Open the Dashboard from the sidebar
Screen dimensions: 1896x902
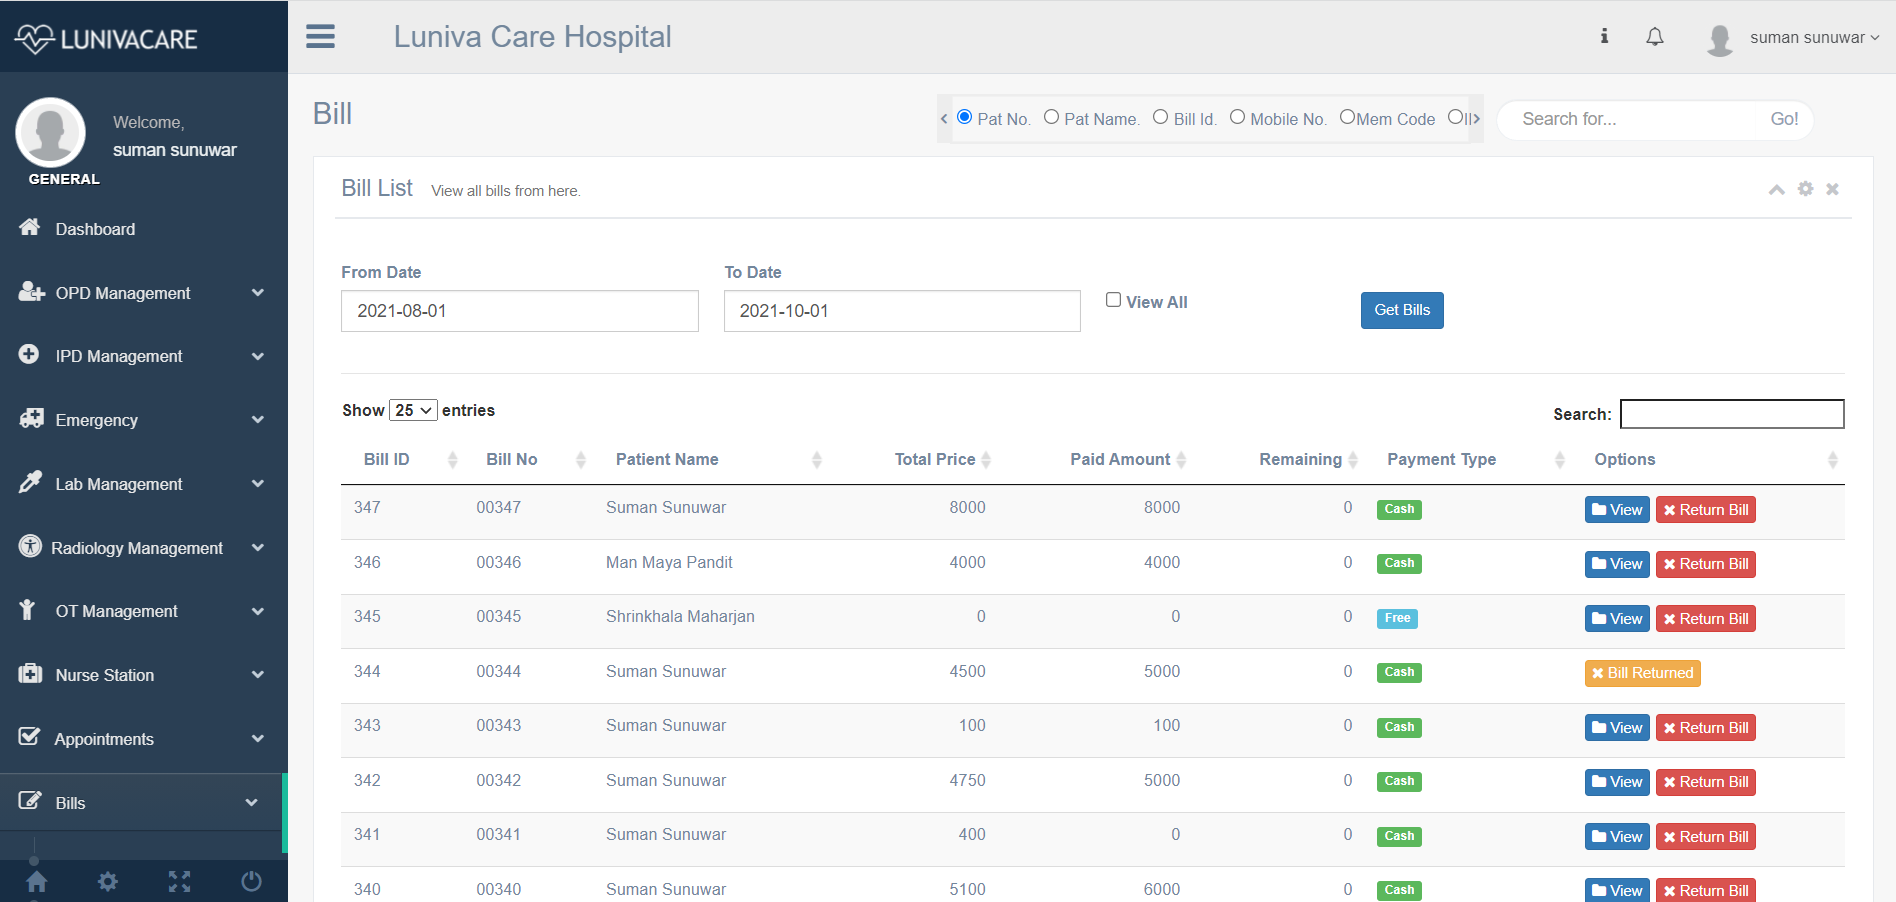(x=95, y=228)
